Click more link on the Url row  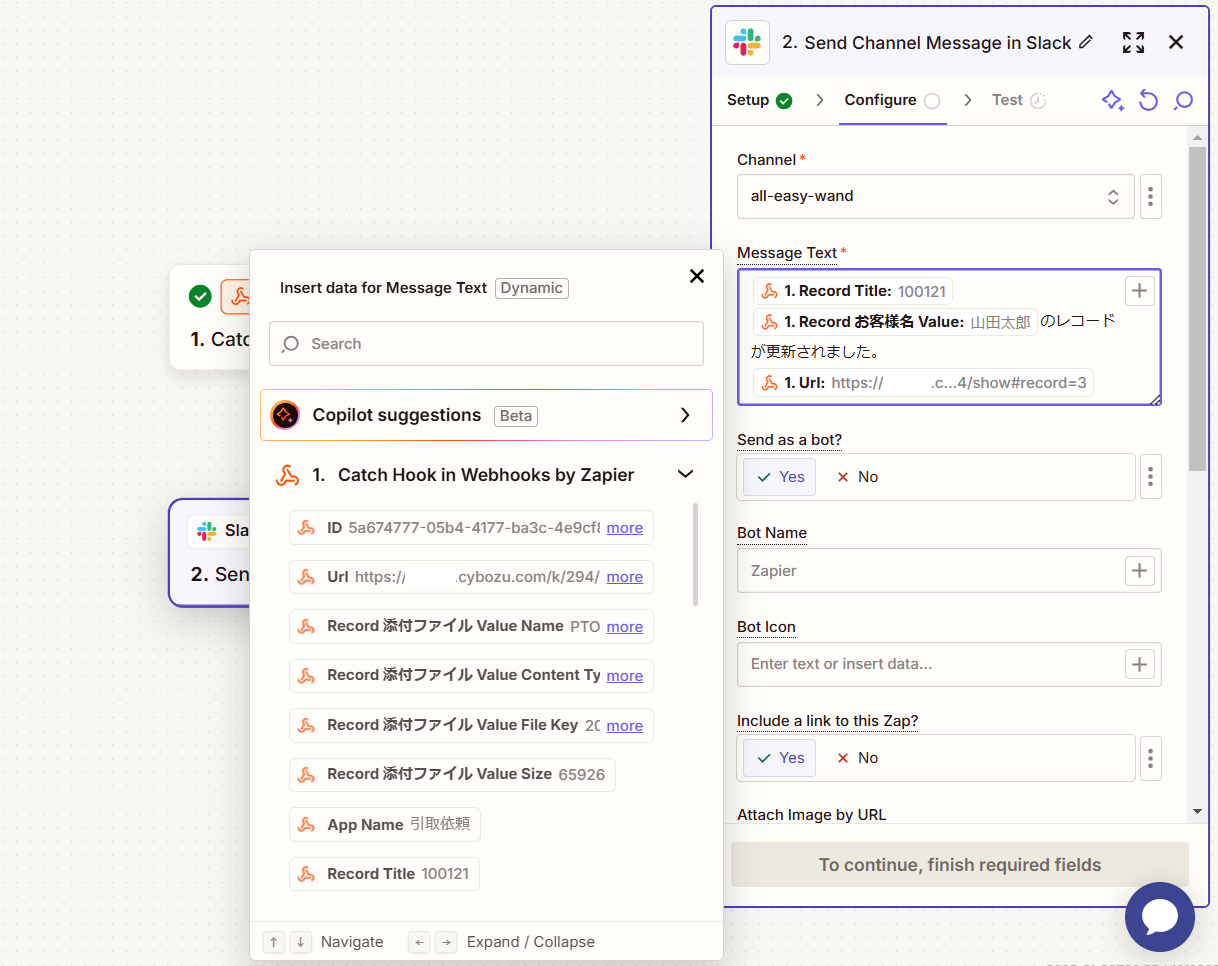pos(625,577)
